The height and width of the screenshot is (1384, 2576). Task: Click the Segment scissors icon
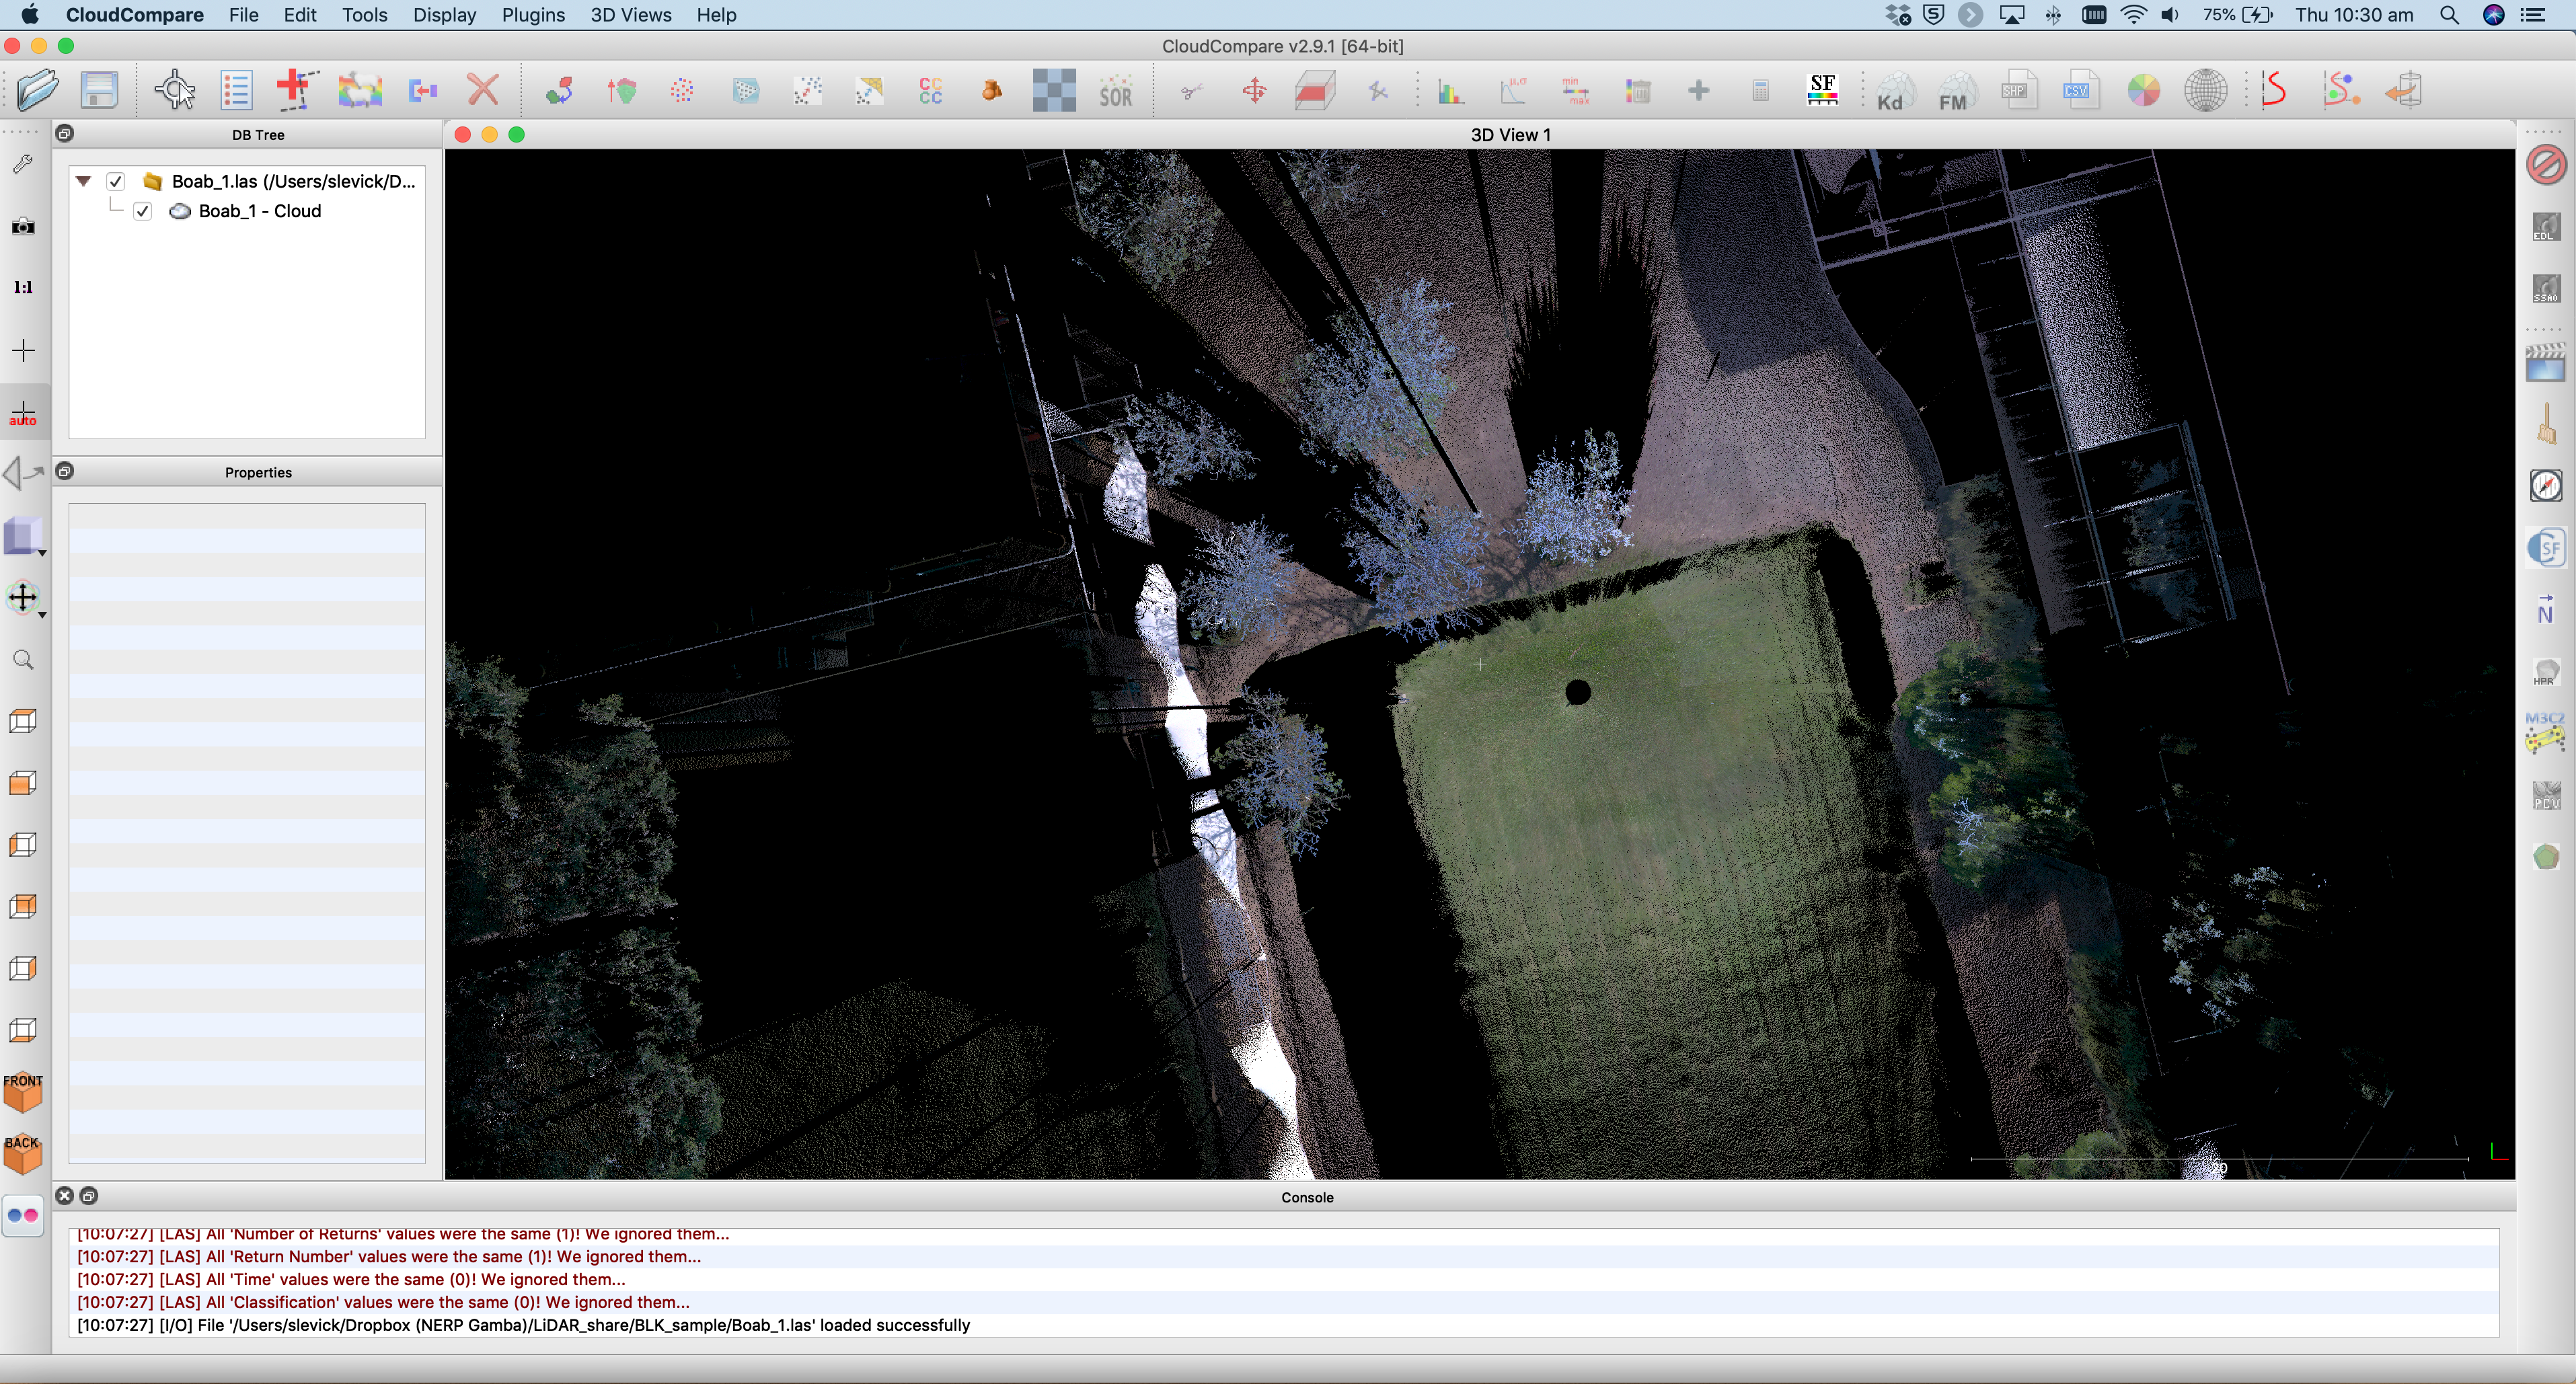[x=1191, y=92]
